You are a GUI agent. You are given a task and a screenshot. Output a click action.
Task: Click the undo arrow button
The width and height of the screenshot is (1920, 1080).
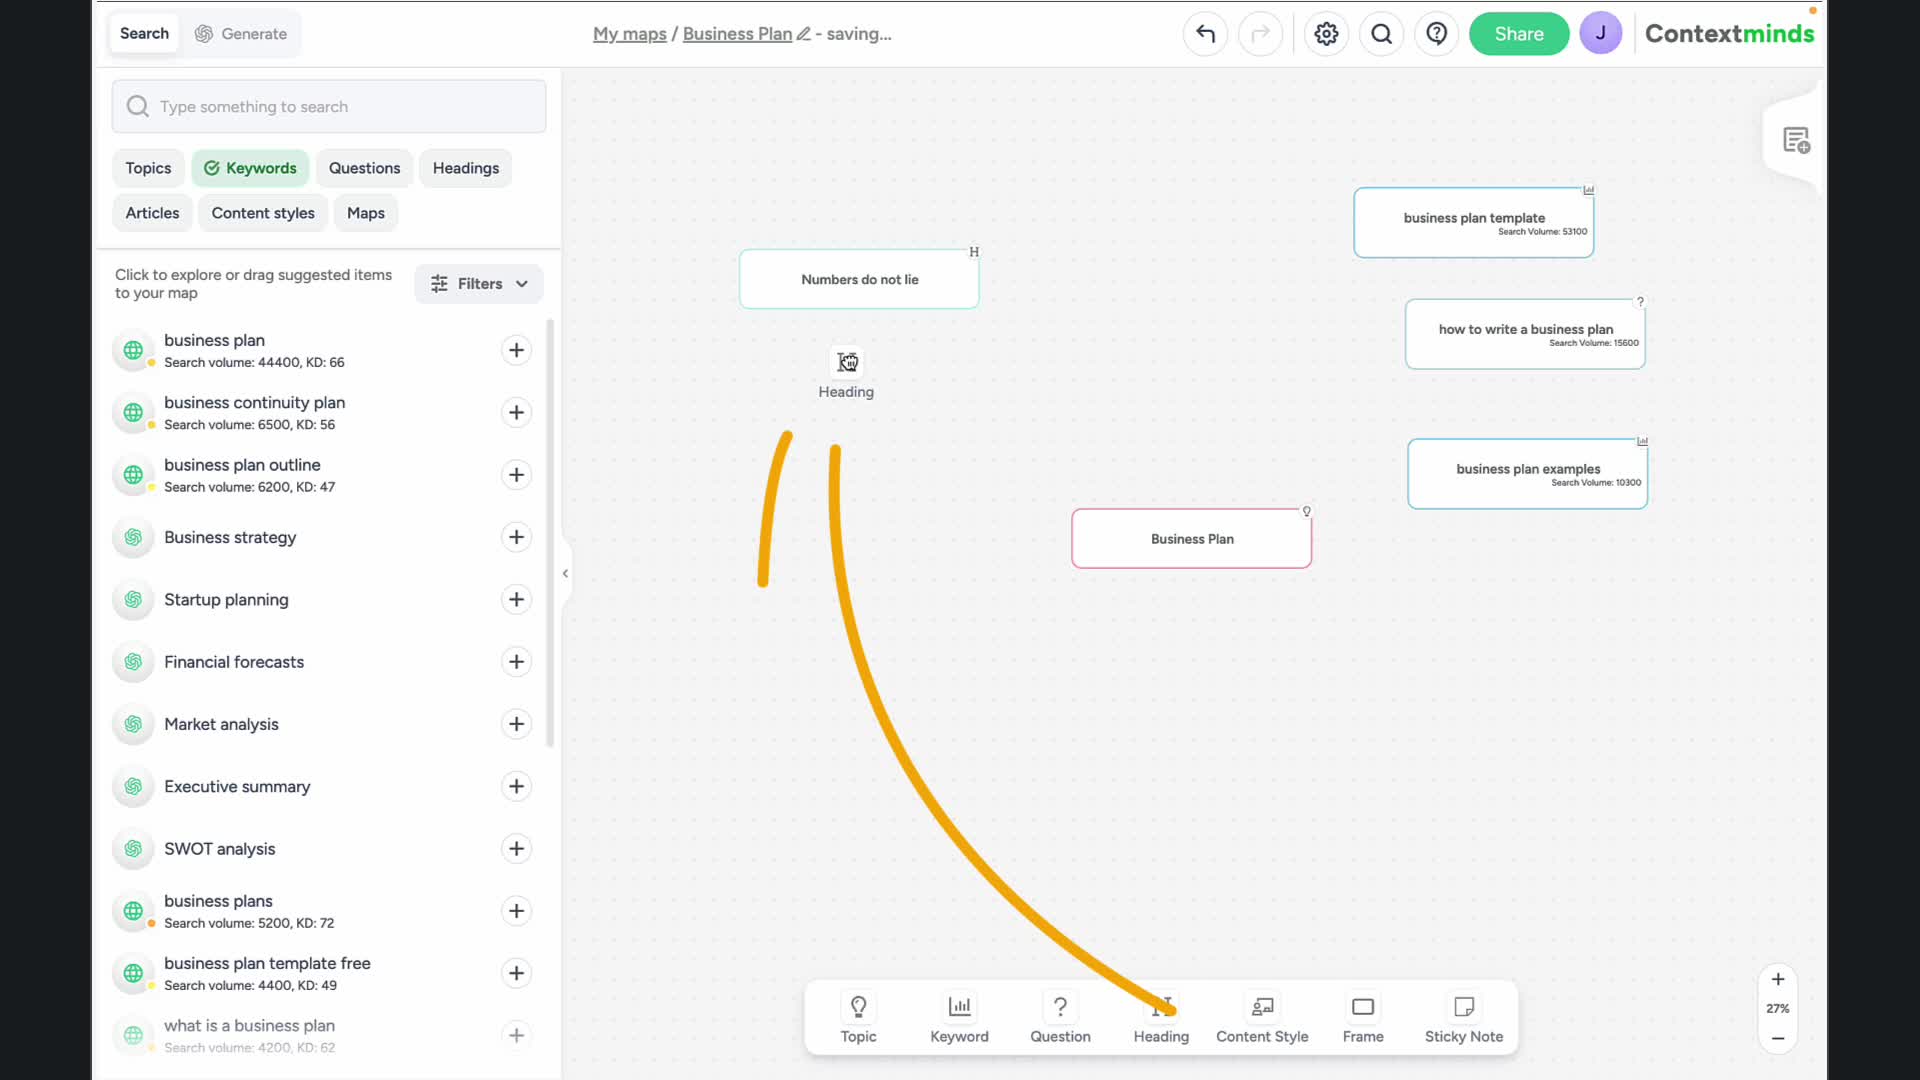[1205, 34]
